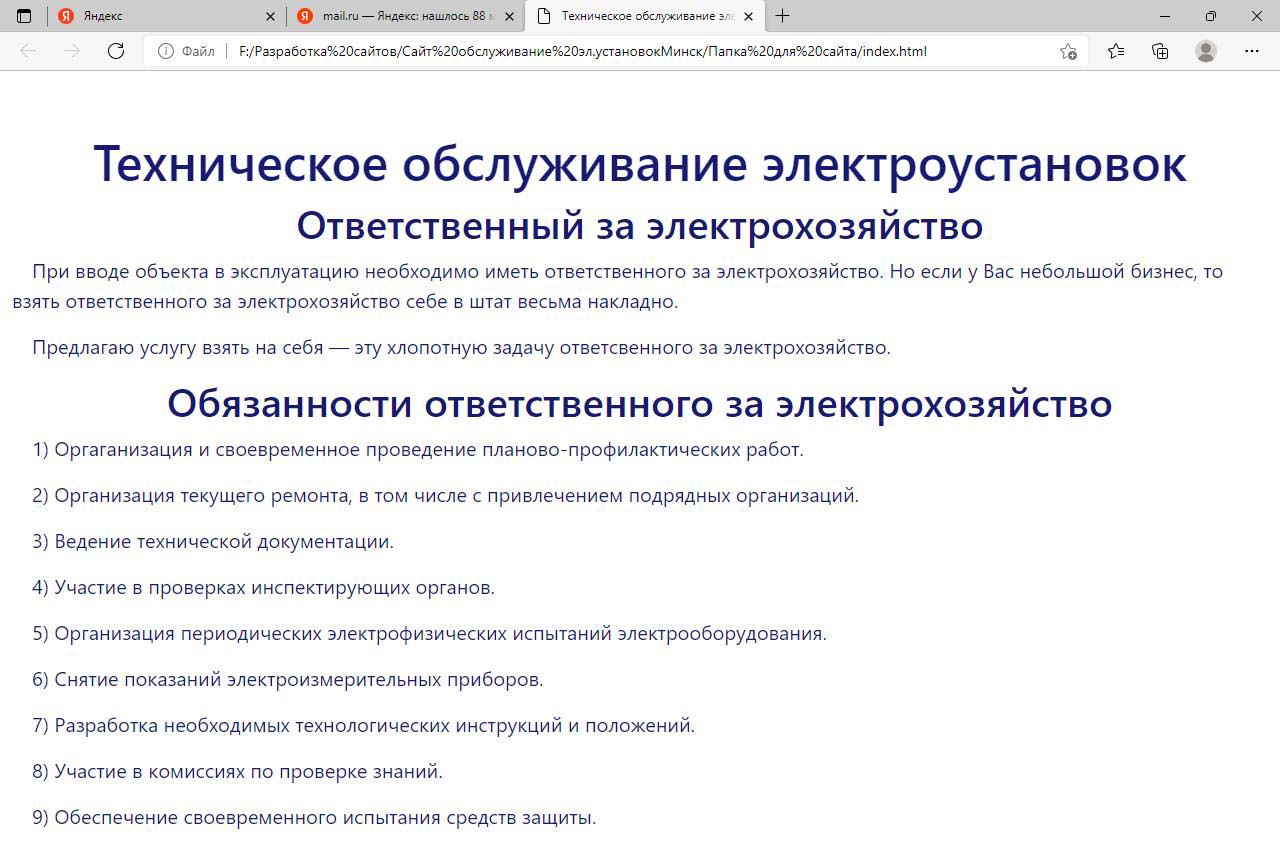Refresh the current page
The image size is (1280, 862).
(x=116, y=51)
